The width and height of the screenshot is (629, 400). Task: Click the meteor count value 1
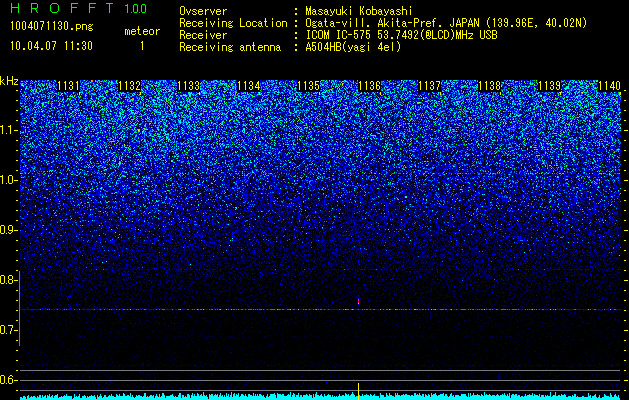[142, 46]
